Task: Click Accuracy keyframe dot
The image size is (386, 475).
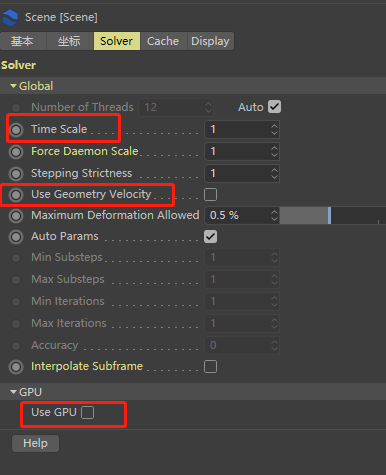Action: click(16, 346)
